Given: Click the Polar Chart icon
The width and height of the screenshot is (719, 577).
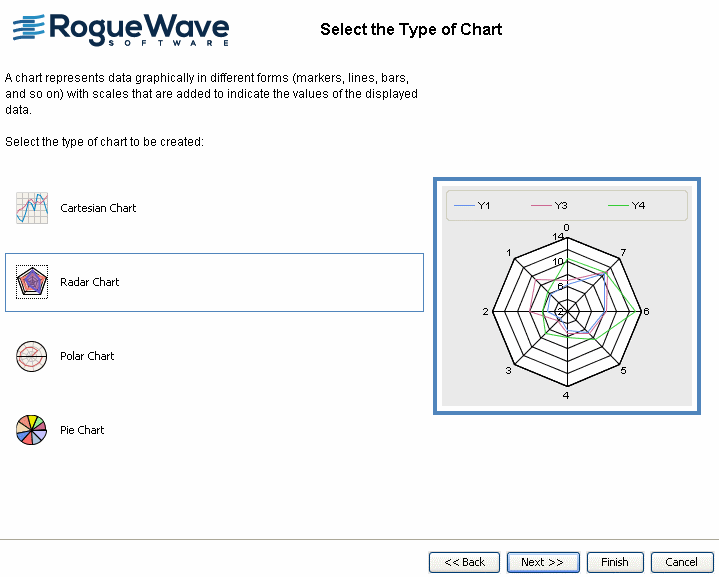Looking at the screenshot, I should [x=32, y=356].
